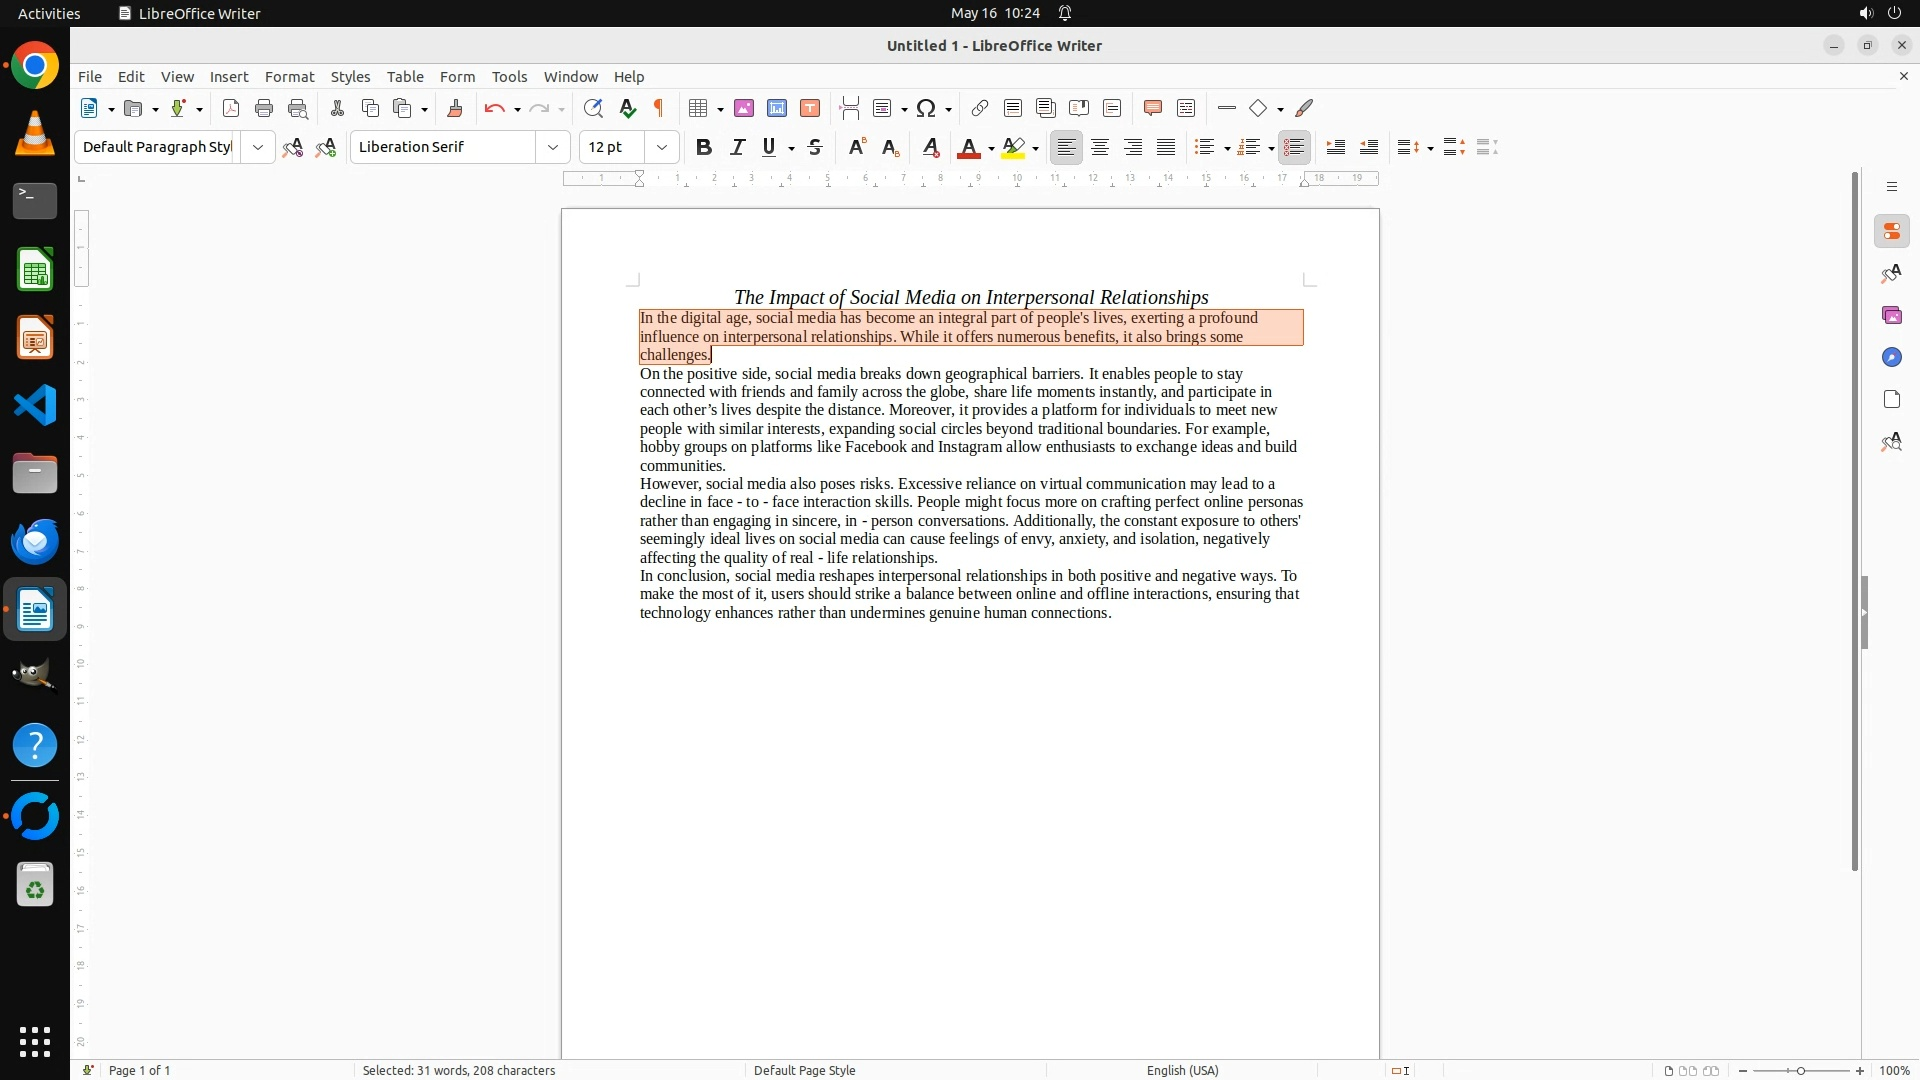The height and width of the screenshot is (1080, 1920).
Task: Click the Insert Image icon
Action: [744, 109]
